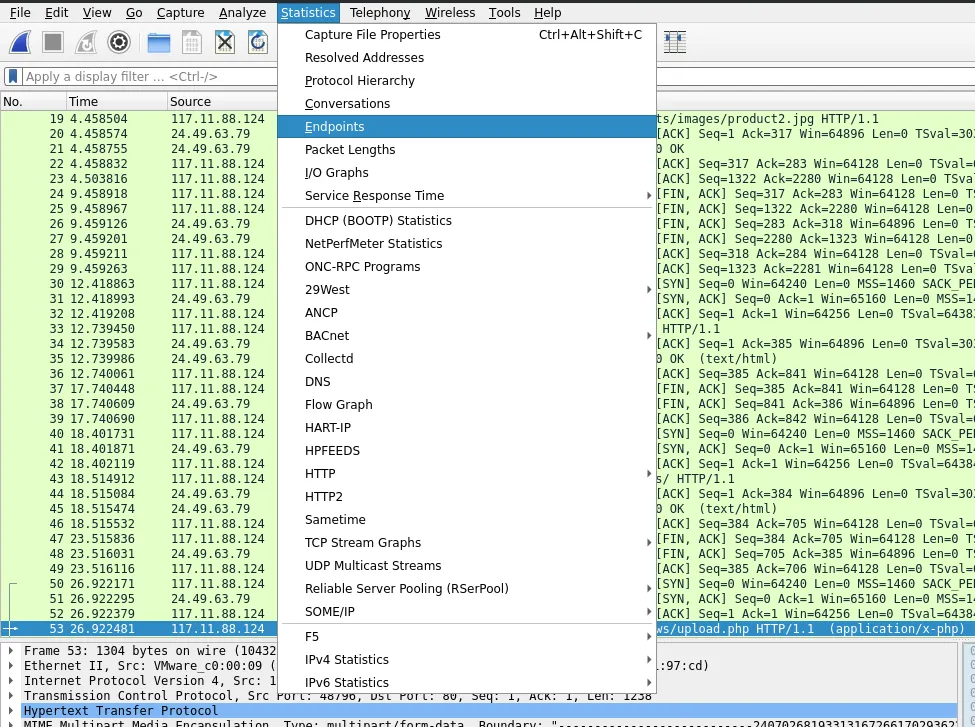Screen dimensions: 975x727
Task: Open the BACnet submenu
Action: 467,336
